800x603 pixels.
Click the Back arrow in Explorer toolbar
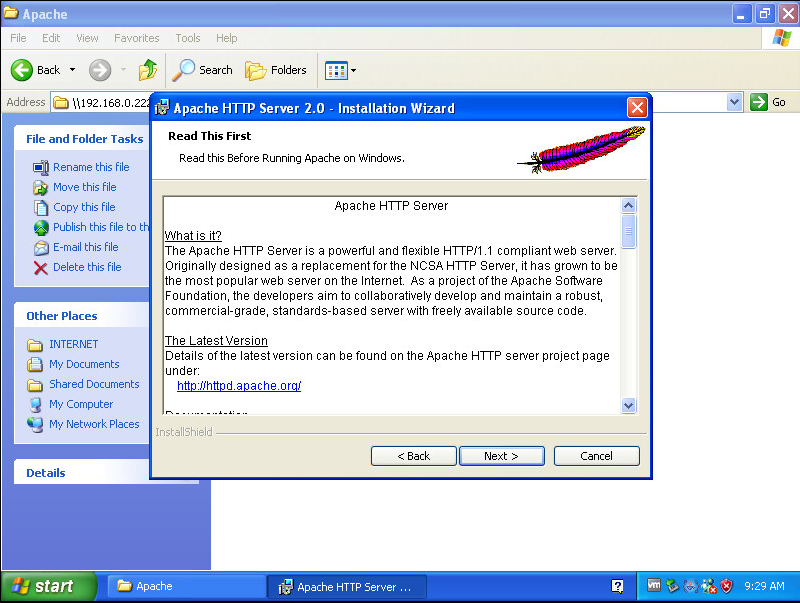pos(22,70)
